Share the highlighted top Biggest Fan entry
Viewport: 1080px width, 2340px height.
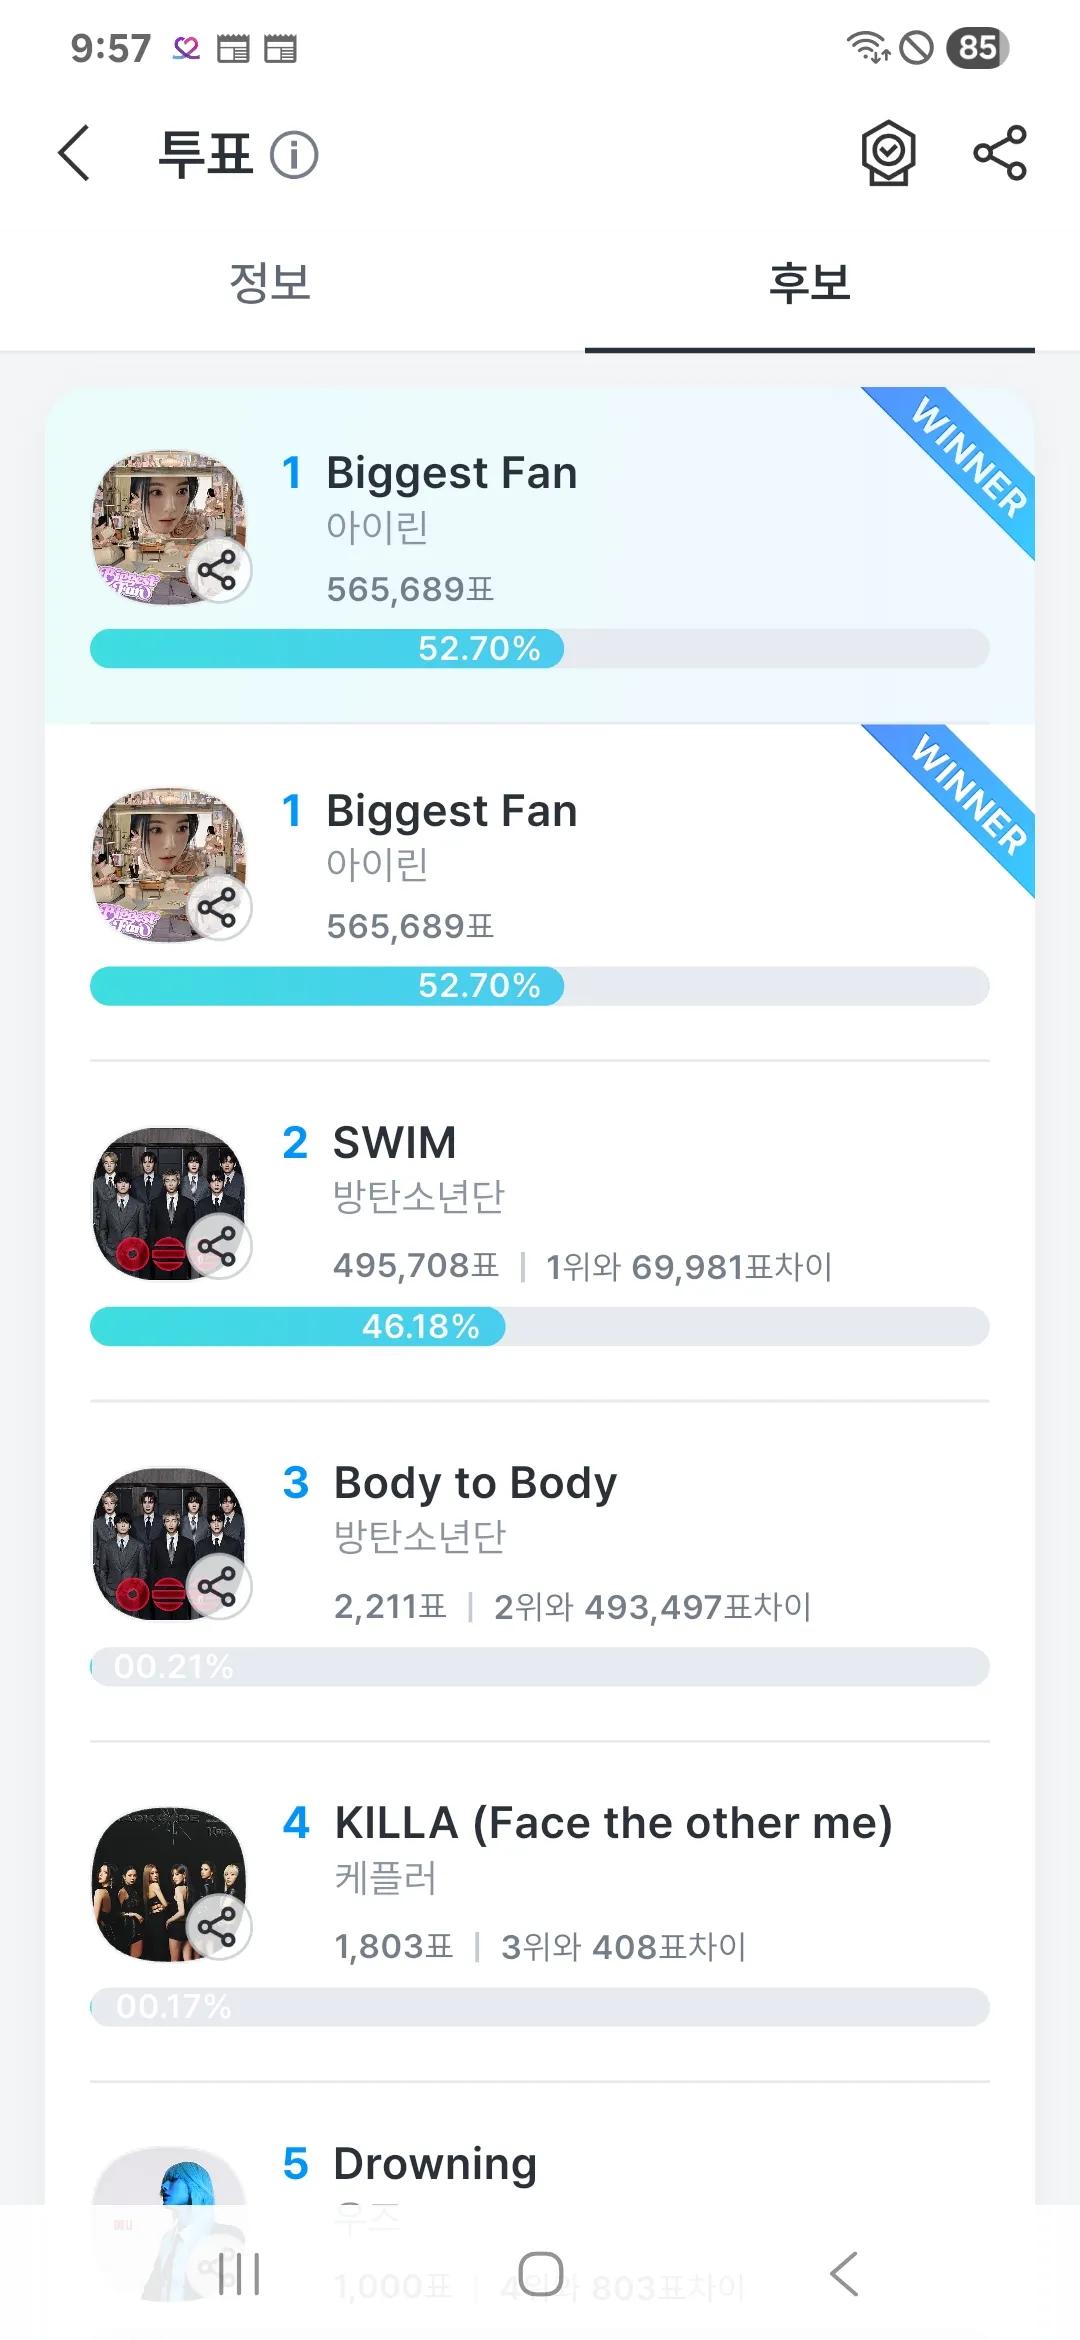pyautogui.click(x=217, y=570)
